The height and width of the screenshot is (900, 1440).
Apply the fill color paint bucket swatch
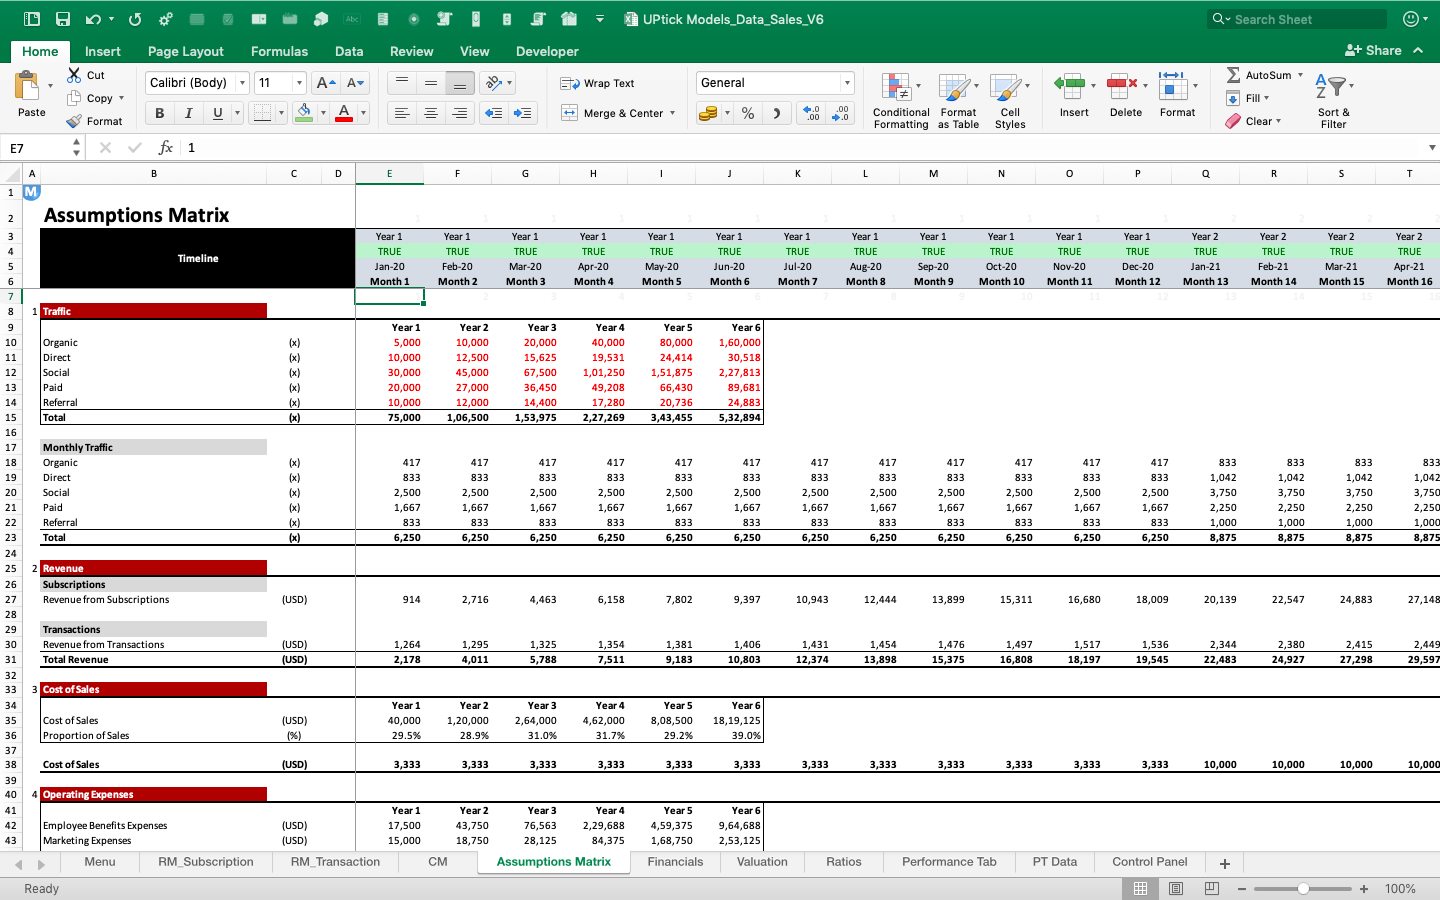point(304,113)
